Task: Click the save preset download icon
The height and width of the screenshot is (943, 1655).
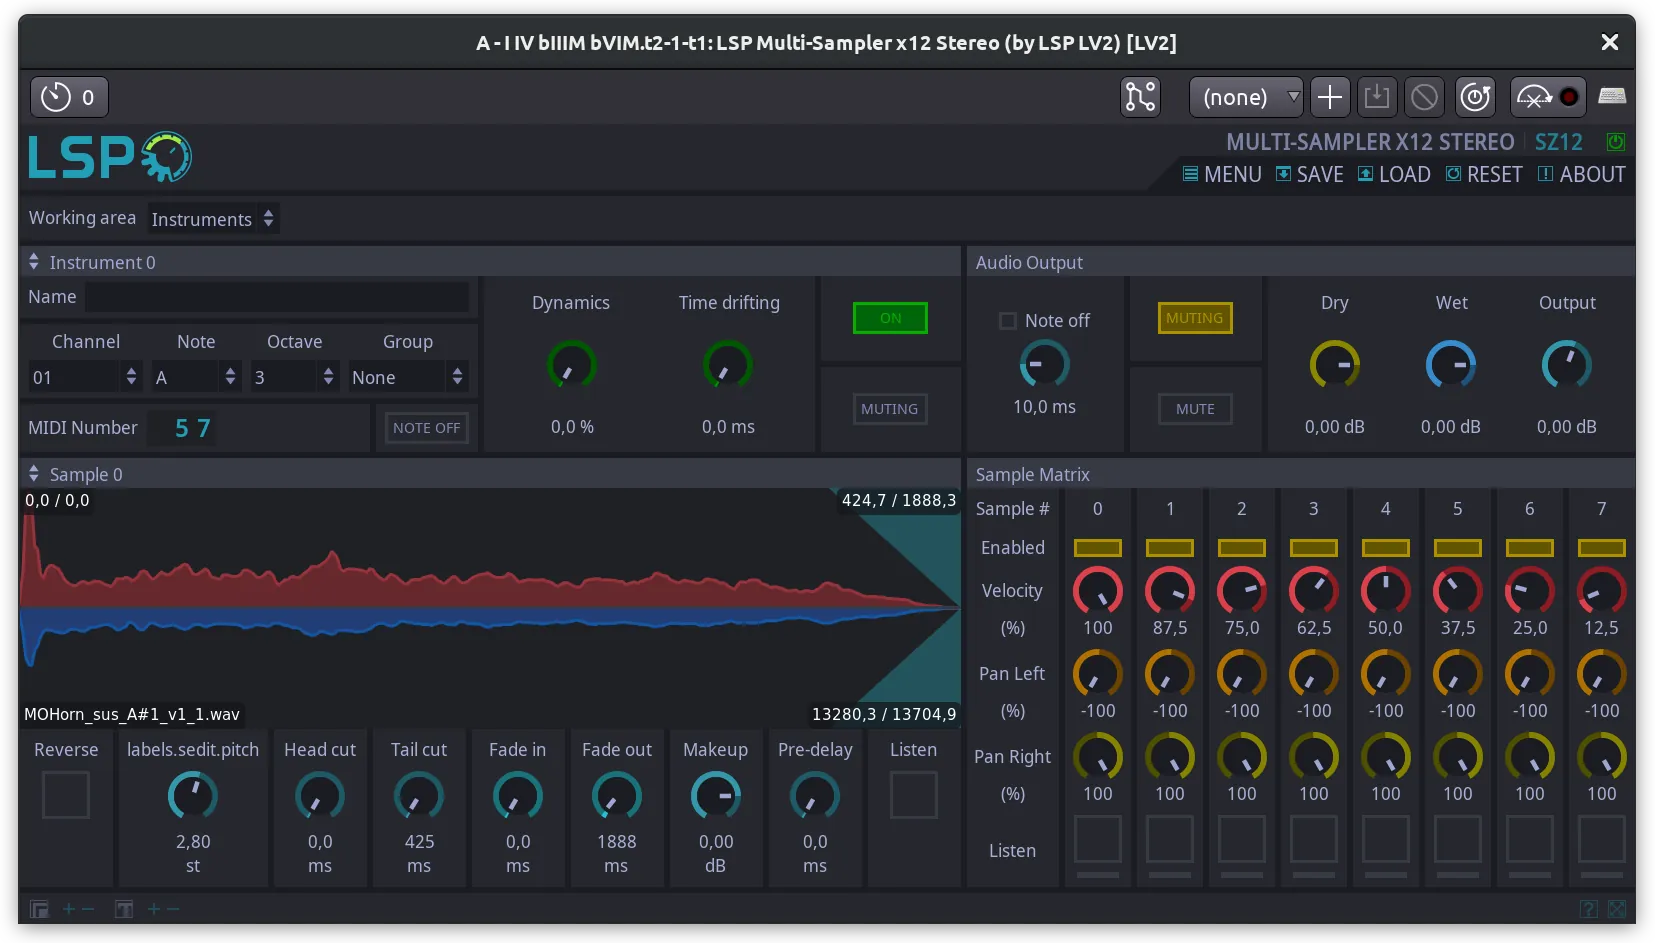Action: (1377, 97)
